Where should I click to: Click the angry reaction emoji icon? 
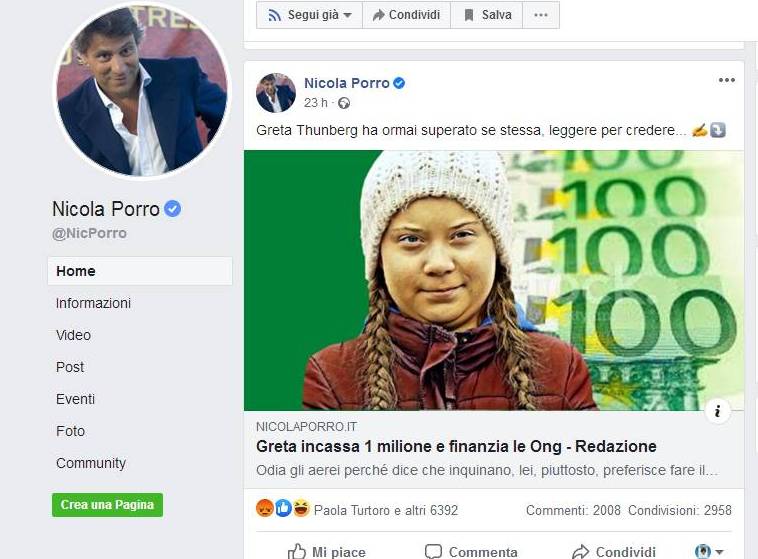point(265,509)
